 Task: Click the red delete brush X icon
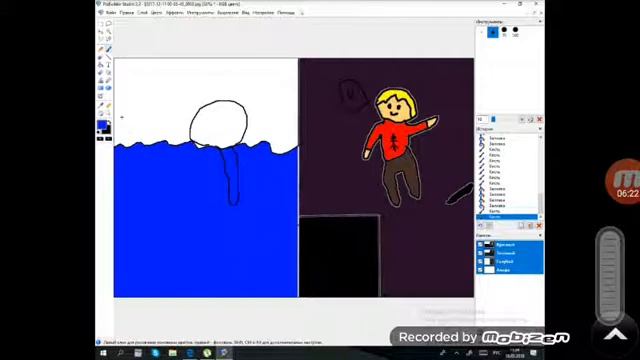click(x=539, y=119)
